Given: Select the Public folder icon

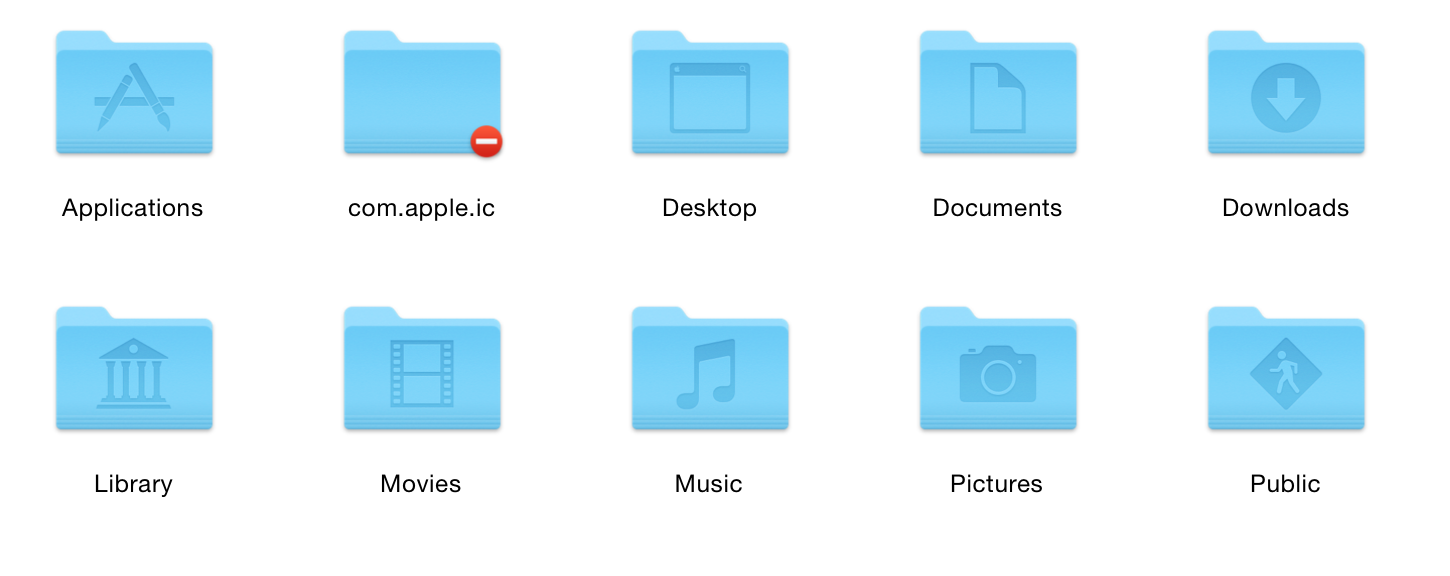Looking at the screenshot, I should [x=1286, y=369].
